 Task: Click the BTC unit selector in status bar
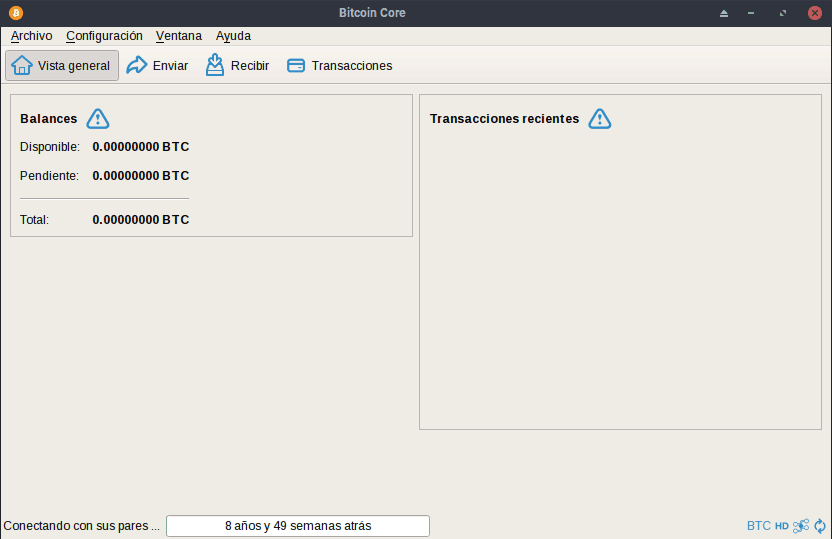click(758, 526)
